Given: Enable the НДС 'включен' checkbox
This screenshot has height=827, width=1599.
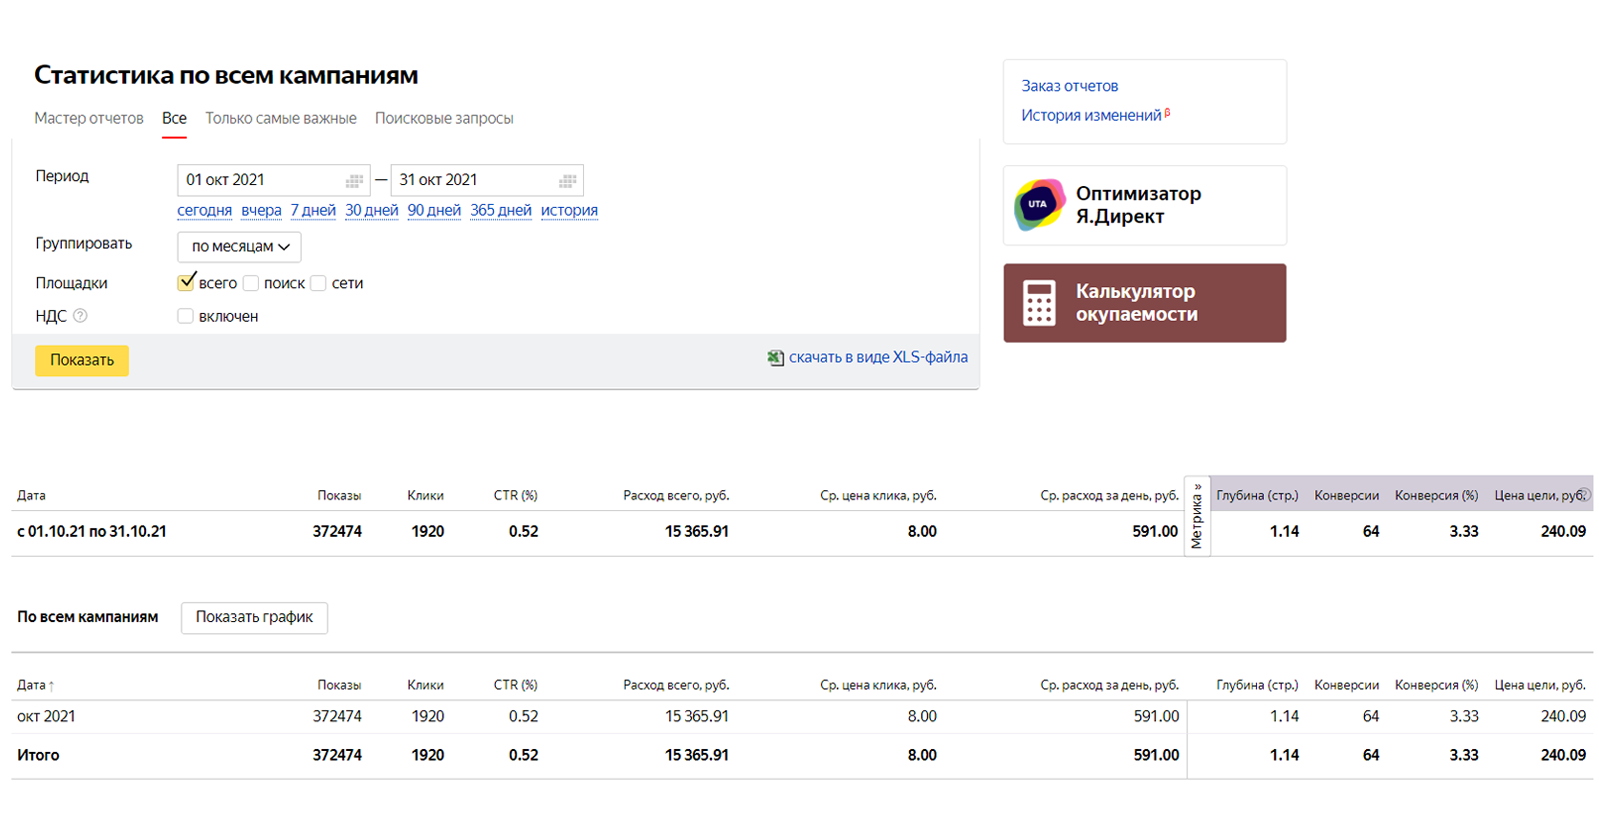Looking at the screenshot, I should (x=185, y=316).
